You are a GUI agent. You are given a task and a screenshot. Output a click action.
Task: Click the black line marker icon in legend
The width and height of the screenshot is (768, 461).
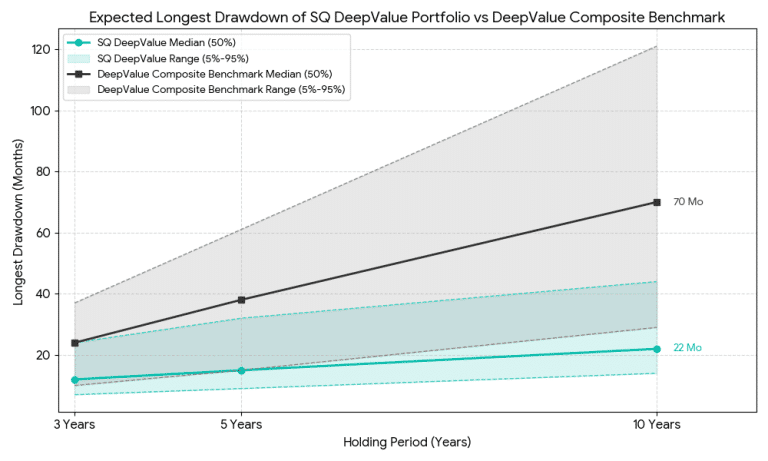78,74
